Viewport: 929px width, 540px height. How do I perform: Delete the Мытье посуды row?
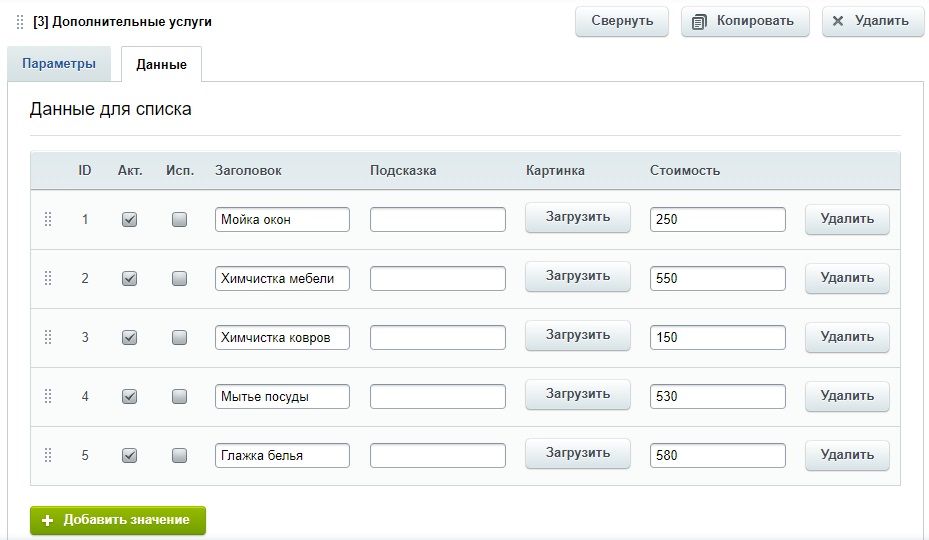(x=847, y=396)
